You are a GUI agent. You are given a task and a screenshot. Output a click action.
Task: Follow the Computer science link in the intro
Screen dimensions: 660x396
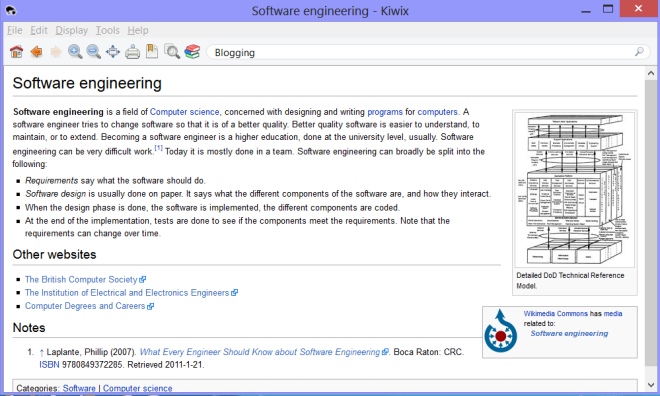[x=184, y=112]
